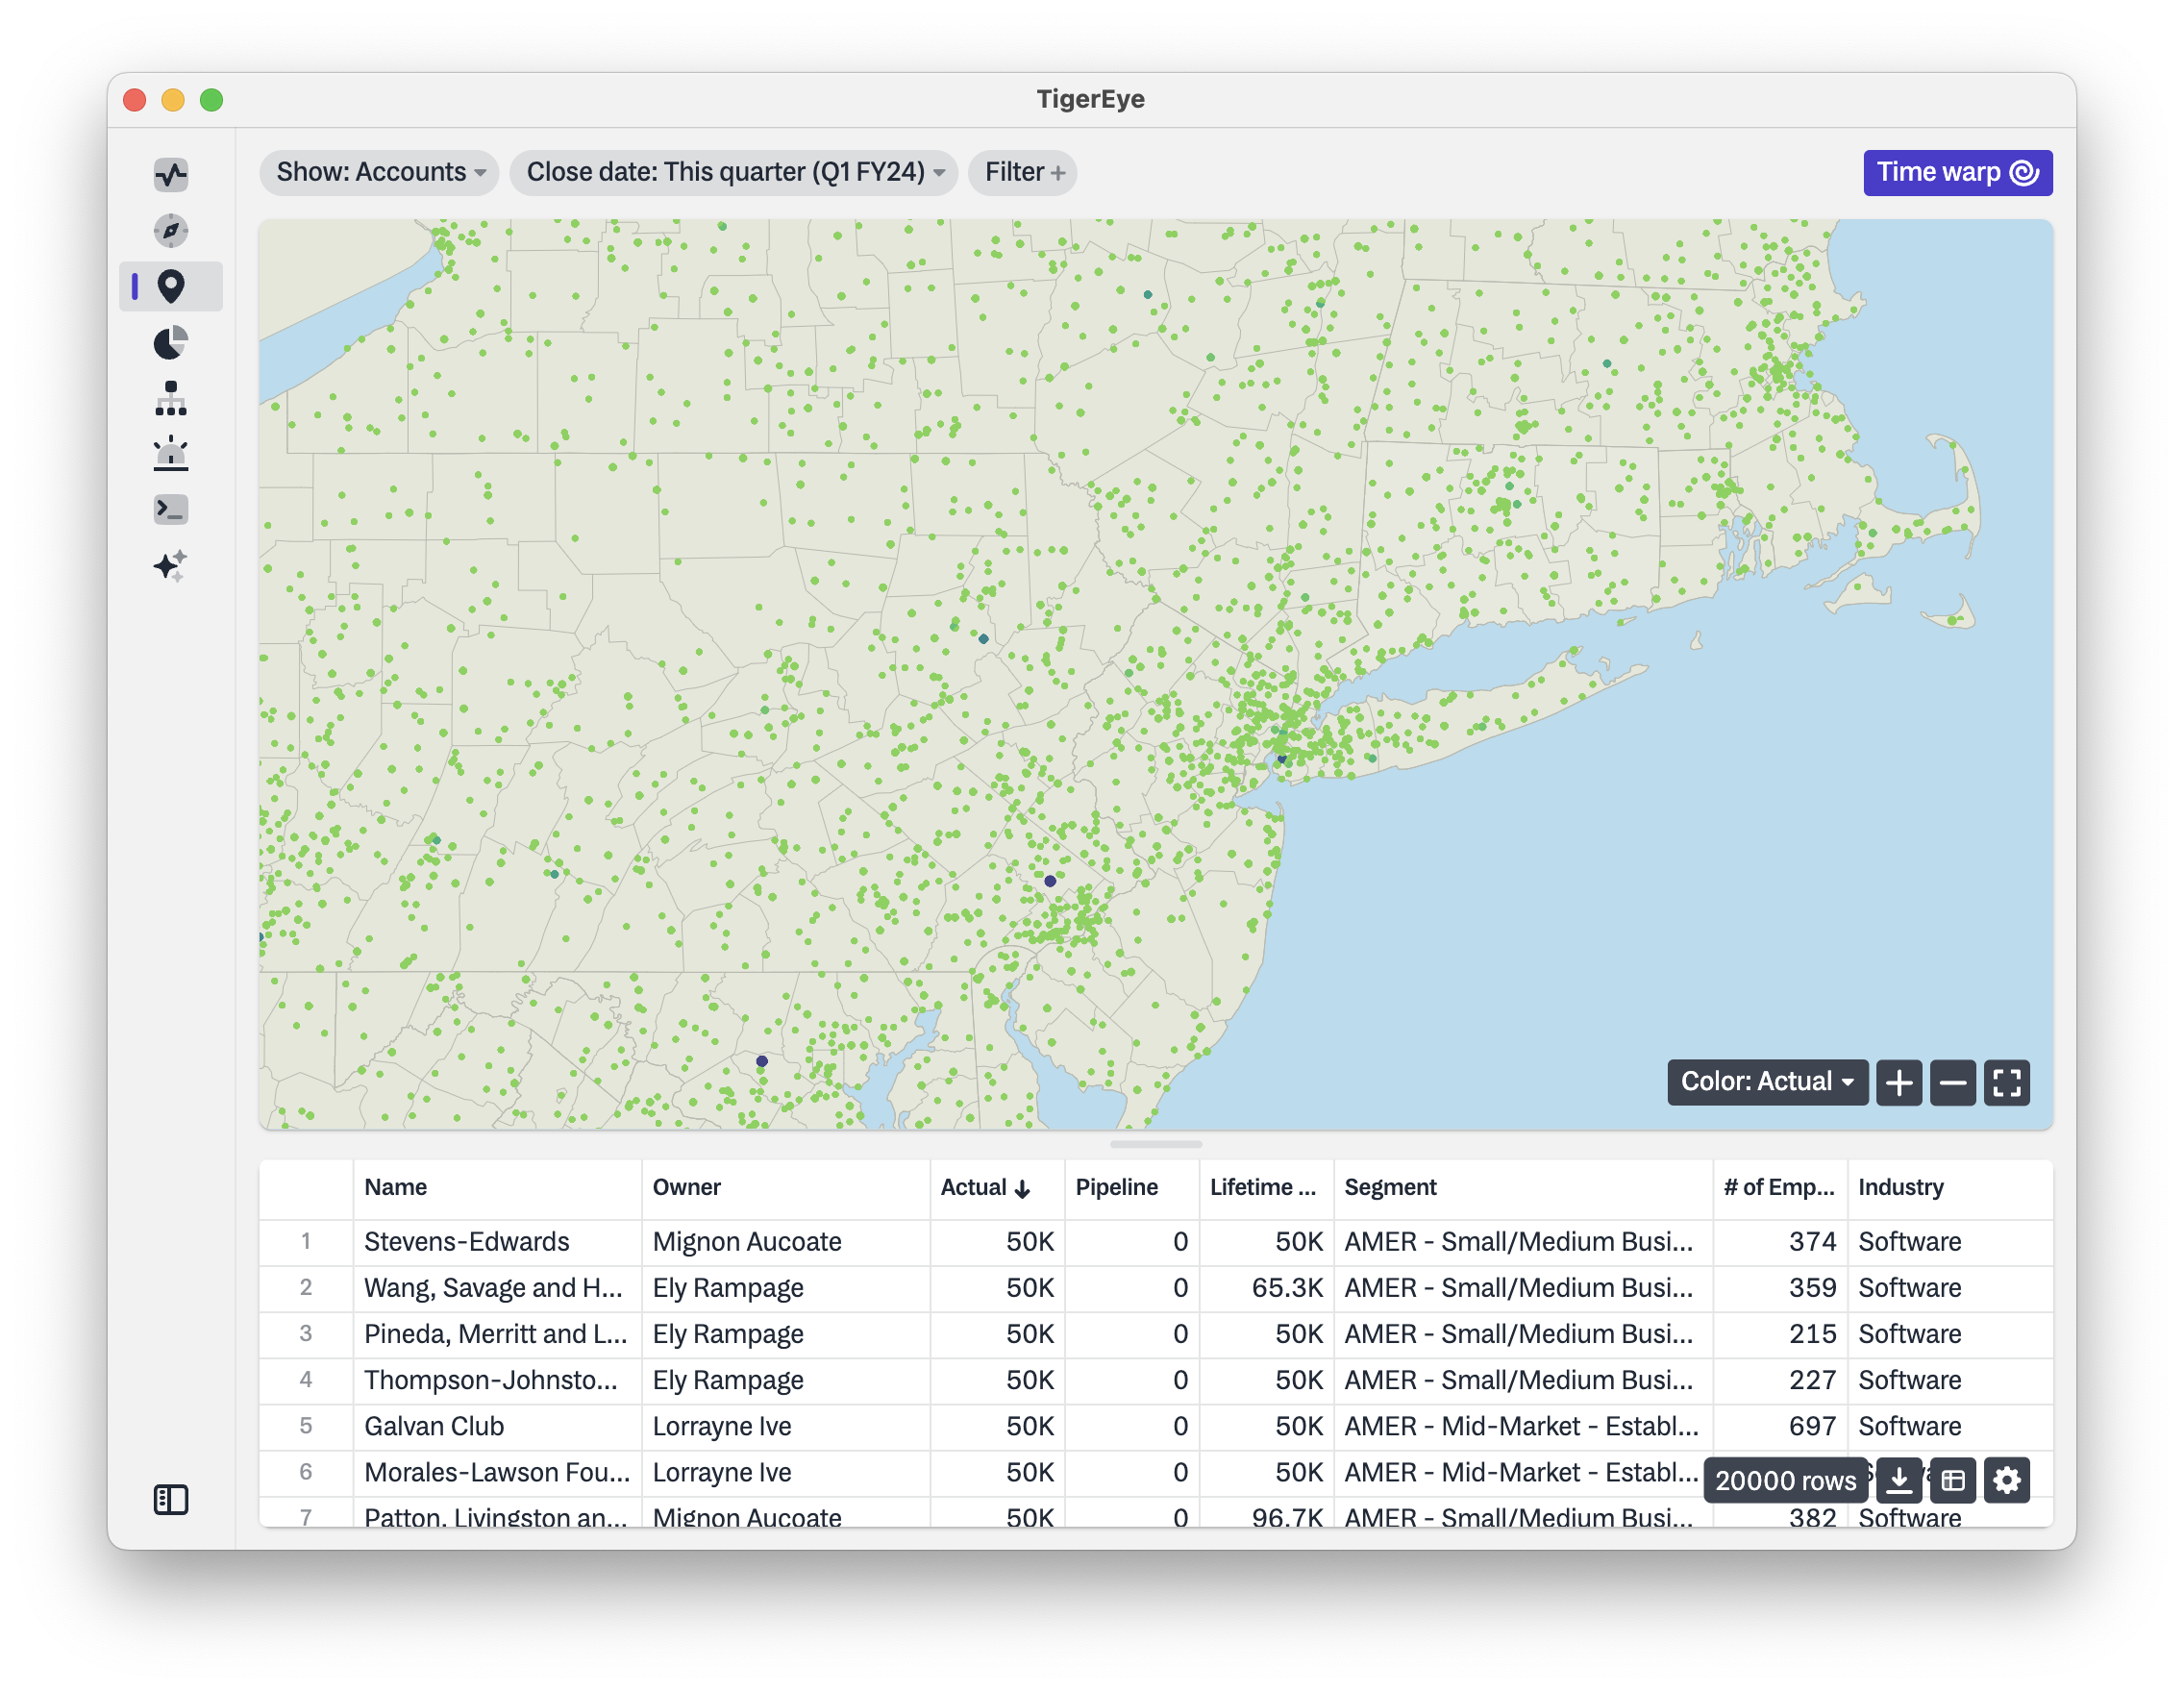Viewport: 2184px width, 1692px height.
Task: Toggle the sidebar panel icon
Action: pyautogui.click(x=171, y=1499)
